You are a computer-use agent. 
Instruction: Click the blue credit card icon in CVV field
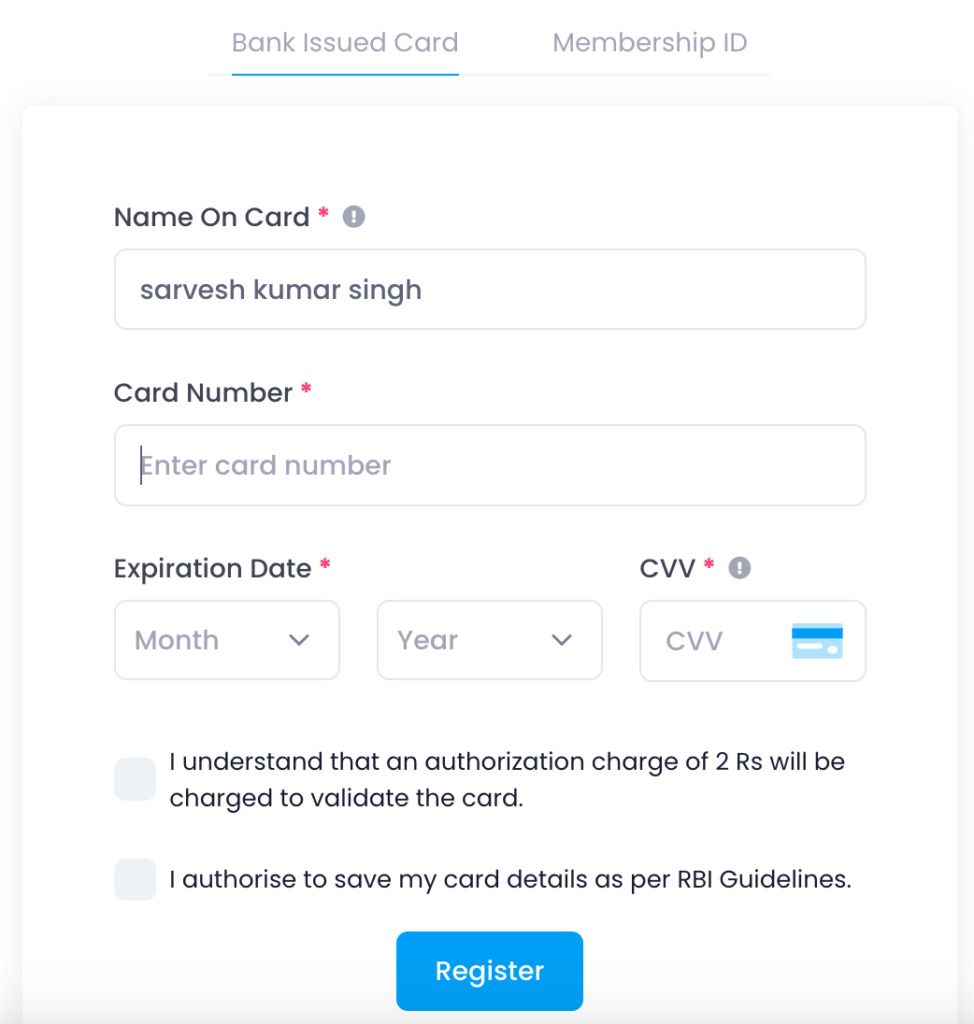[816, 641]
